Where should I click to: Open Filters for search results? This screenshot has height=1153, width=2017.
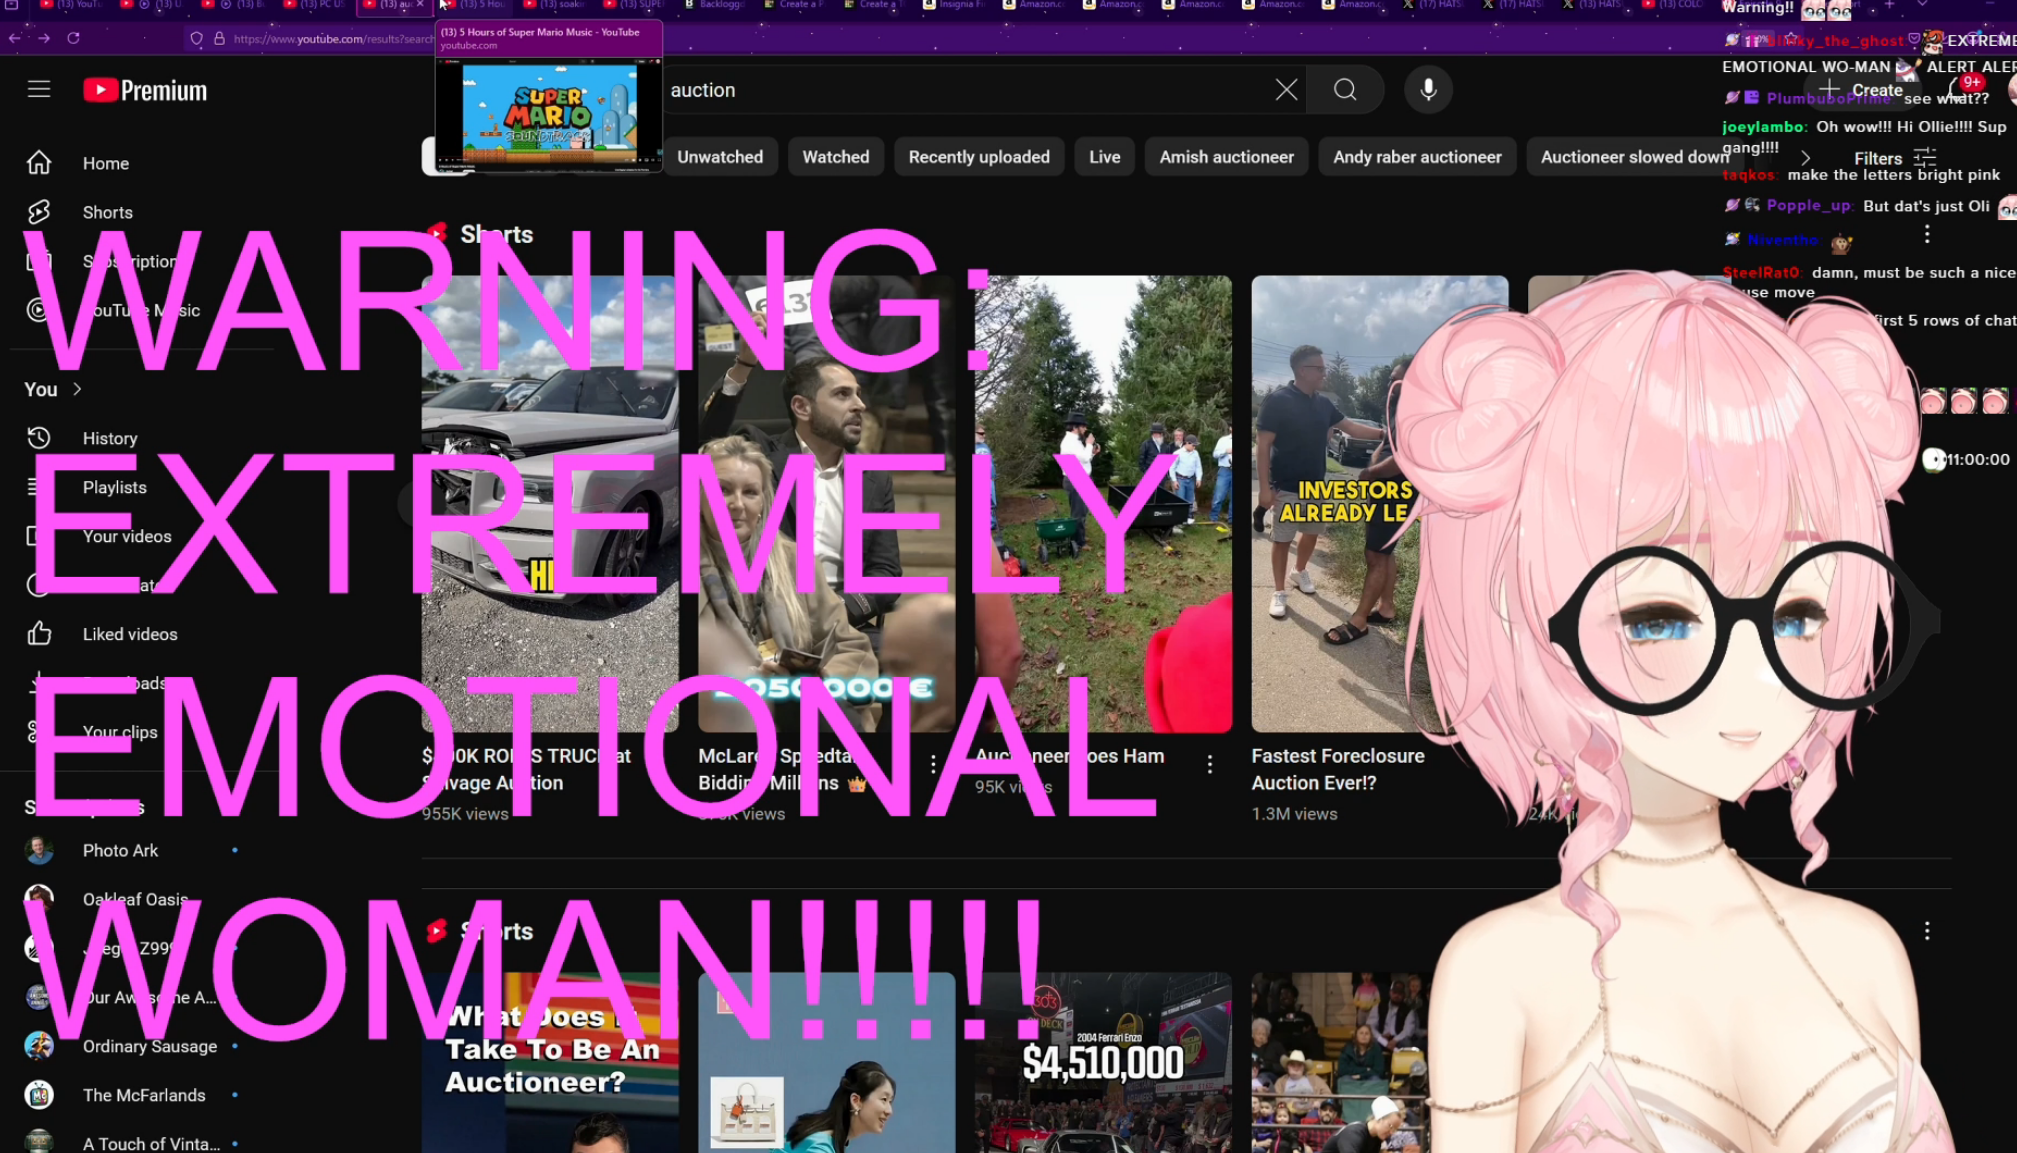pyautogui.click(x=1895, y=158)
